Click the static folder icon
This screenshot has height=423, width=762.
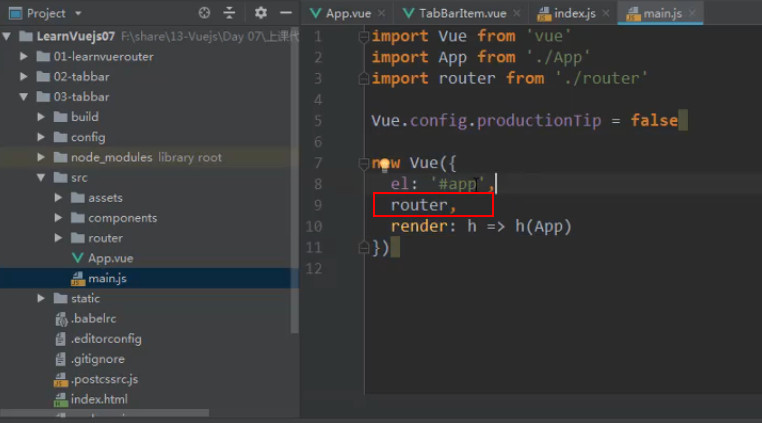(x=60, y=298)
